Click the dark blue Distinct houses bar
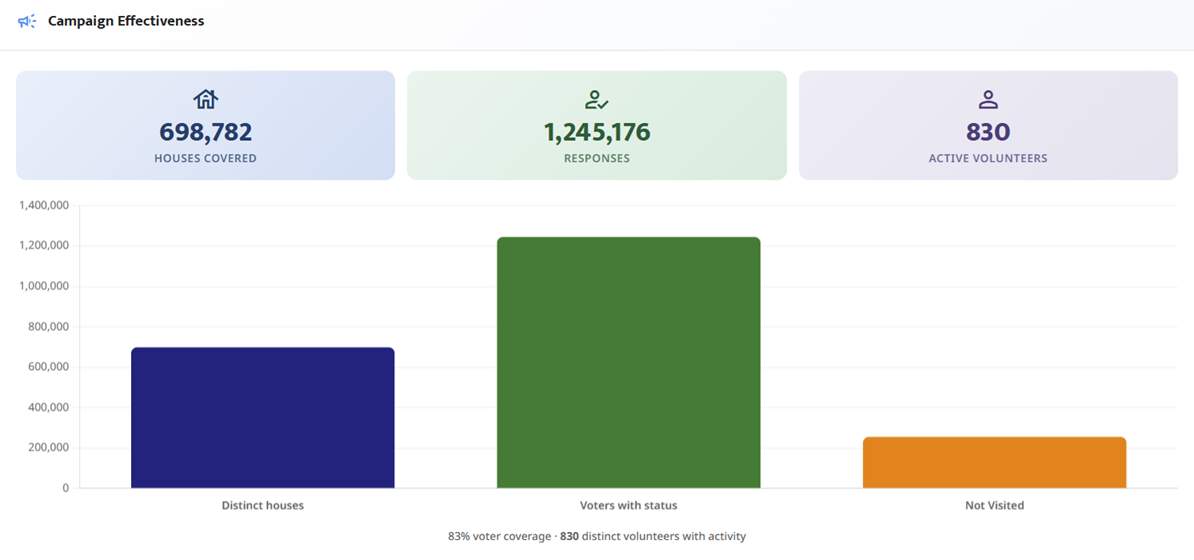This screenshot has width=1194, height=560. [263, 418]
